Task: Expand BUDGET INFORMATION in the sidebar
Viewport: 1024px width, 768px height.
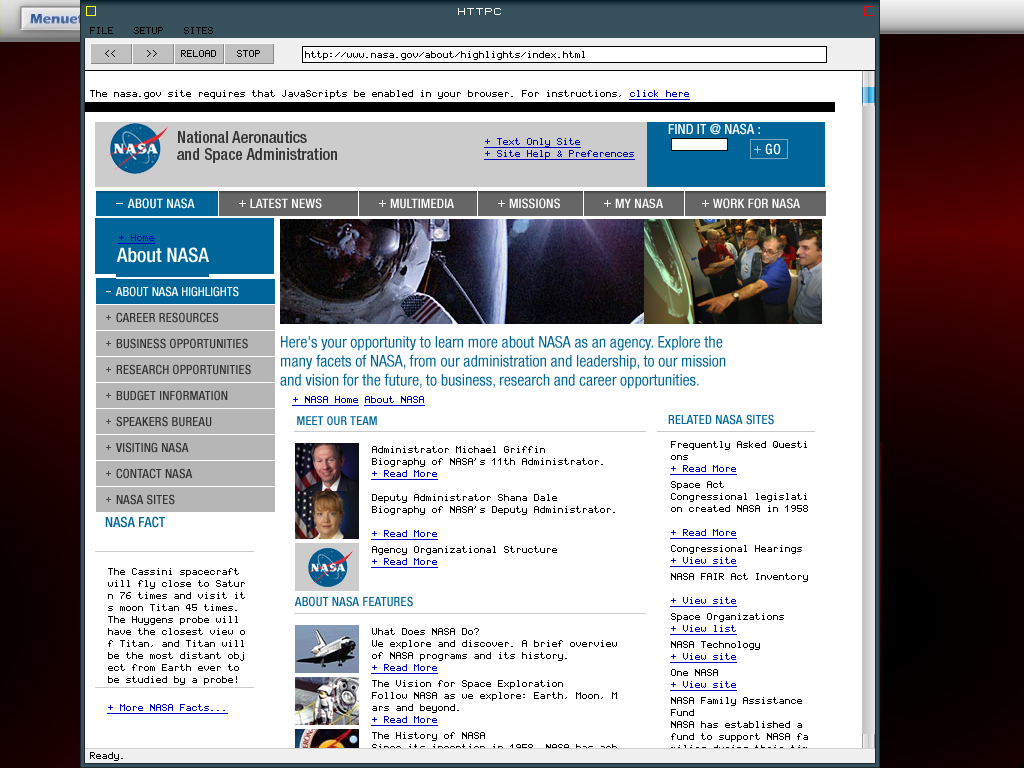Action: click(x=185, y=396)
